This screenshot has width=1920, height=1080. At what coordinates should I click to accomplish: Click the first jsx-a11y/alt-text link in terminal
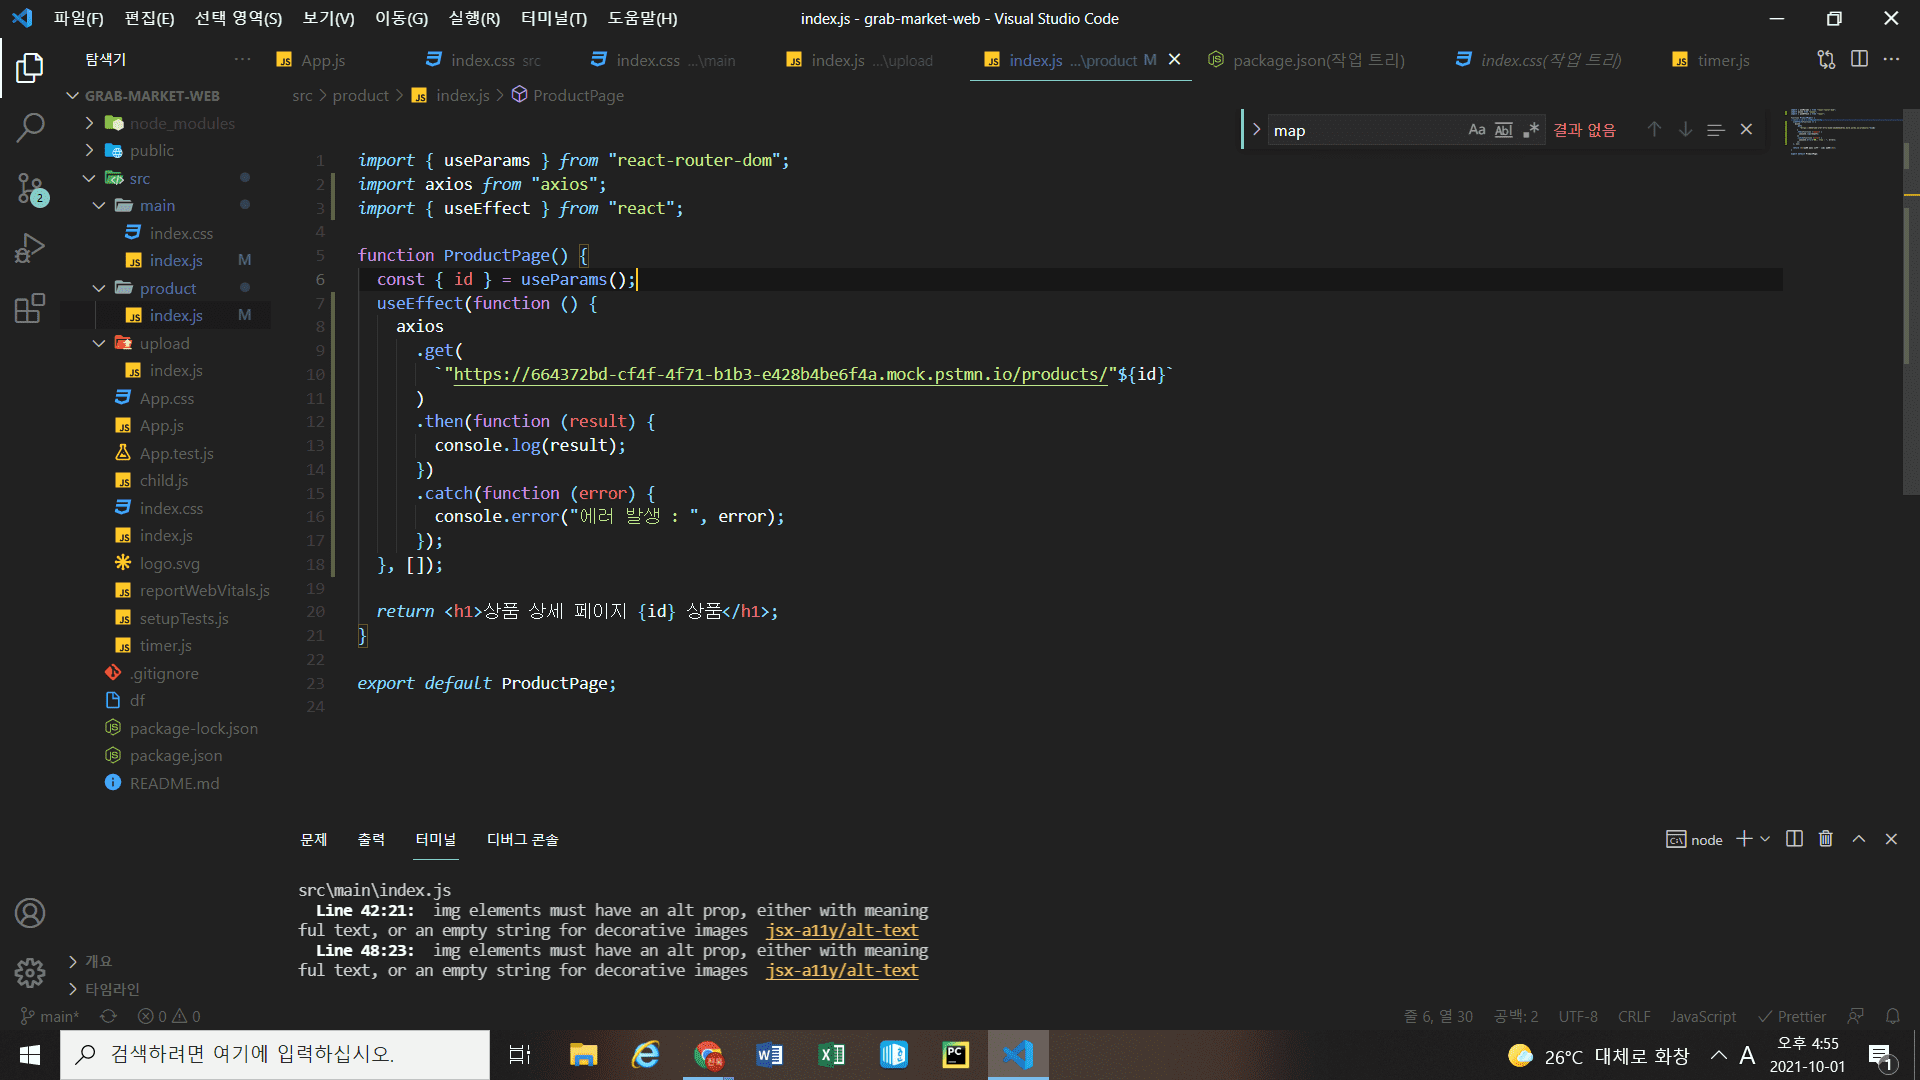click(x=842, y=930)
